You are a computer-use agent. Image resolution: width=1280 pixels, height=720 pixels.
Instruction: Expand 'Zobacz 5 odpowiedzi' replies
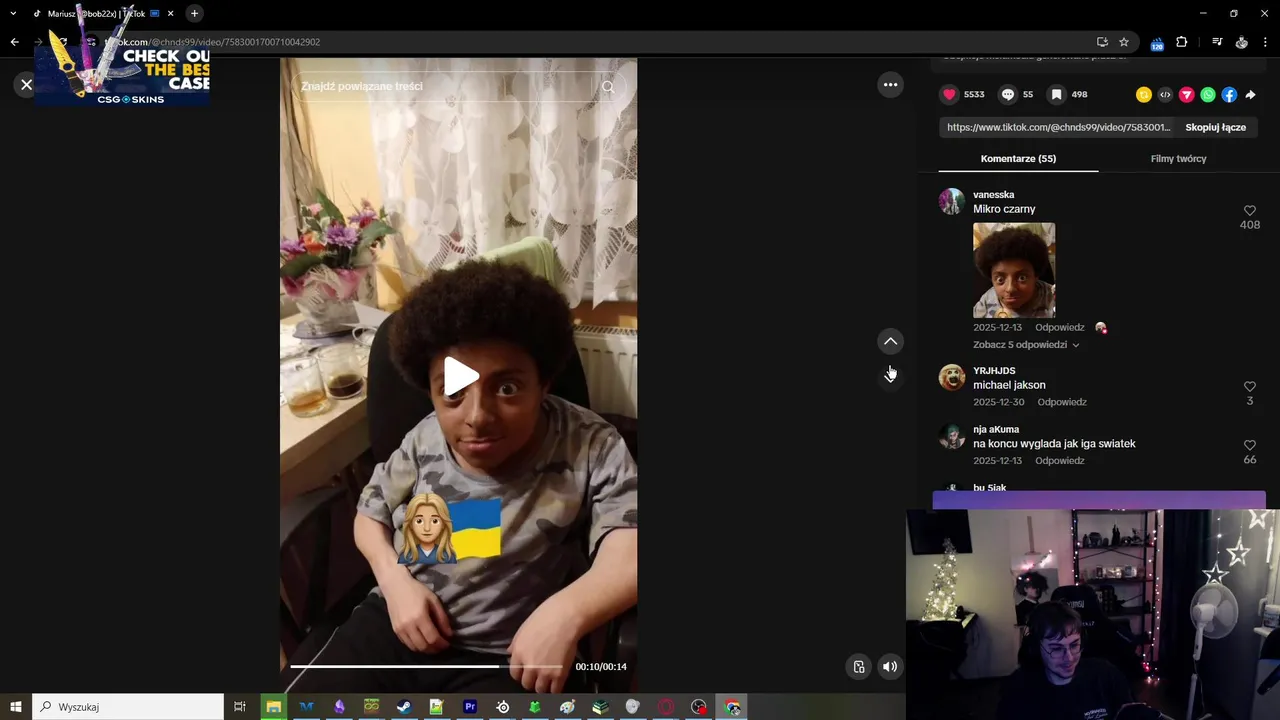coord(1026,345)
